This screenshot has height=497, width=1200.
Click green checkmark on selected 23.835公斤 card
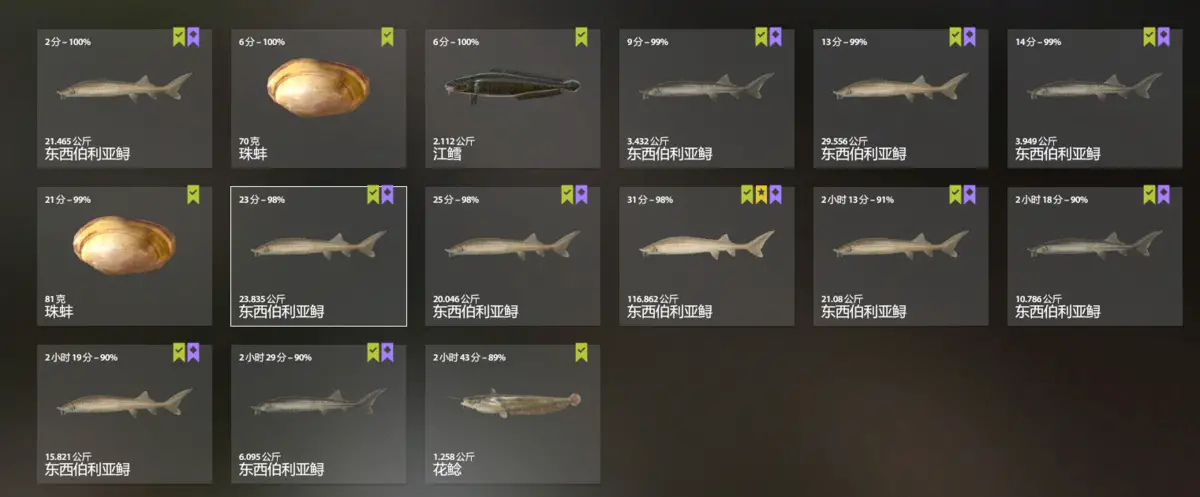click(373, 195)
